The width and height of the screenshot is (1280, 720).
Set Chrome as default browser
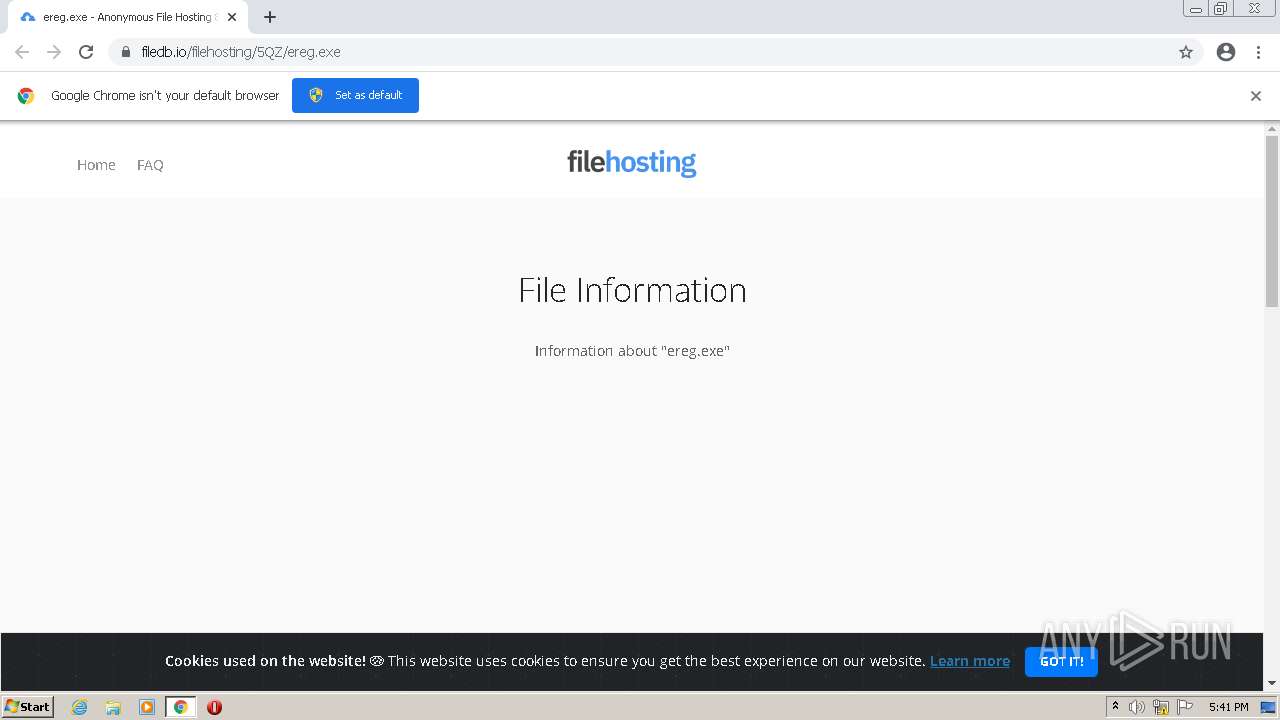(355, 95)
